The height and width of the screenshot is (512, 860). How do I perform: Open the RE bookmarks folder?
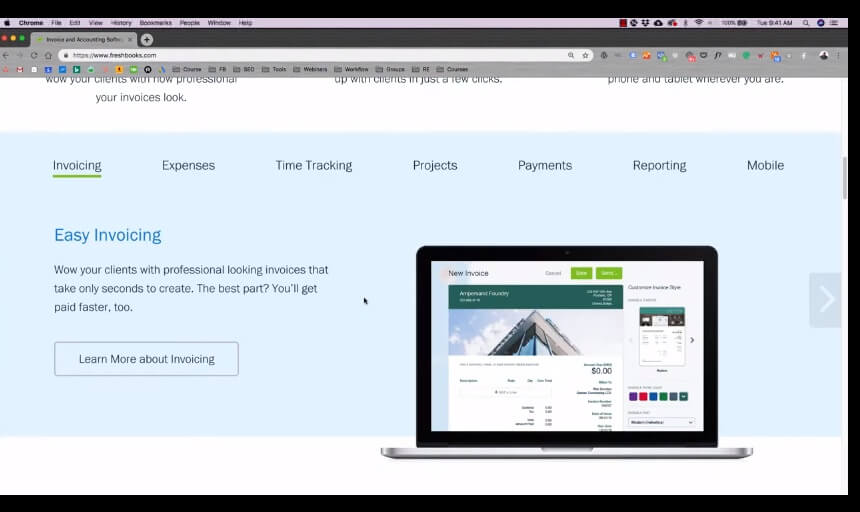(x=421, y=70)
